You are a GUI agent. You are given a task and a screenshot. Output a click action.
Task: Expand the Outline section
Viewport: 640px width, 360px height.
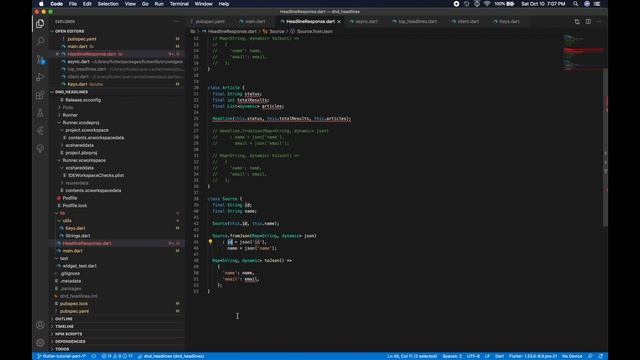pyautogui.click(x=64, y=319)
